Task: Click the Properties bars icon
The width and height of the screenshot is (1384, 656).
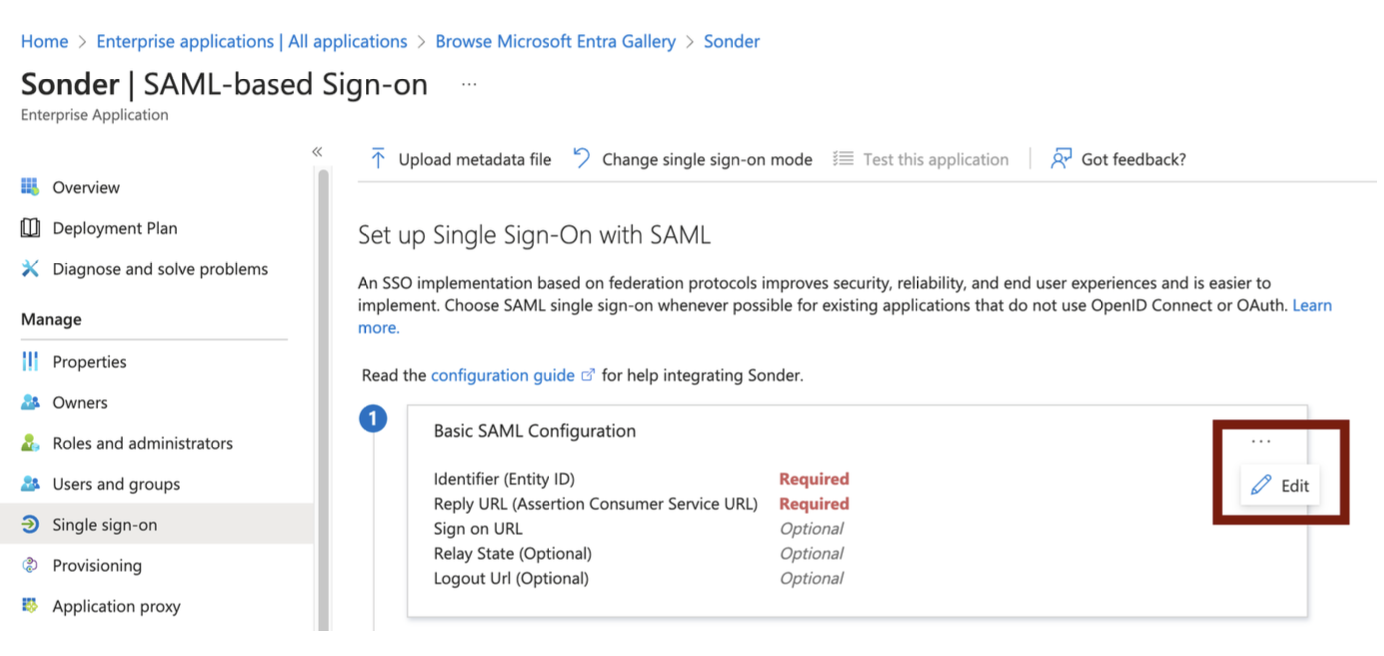Action: click(30, 362)
